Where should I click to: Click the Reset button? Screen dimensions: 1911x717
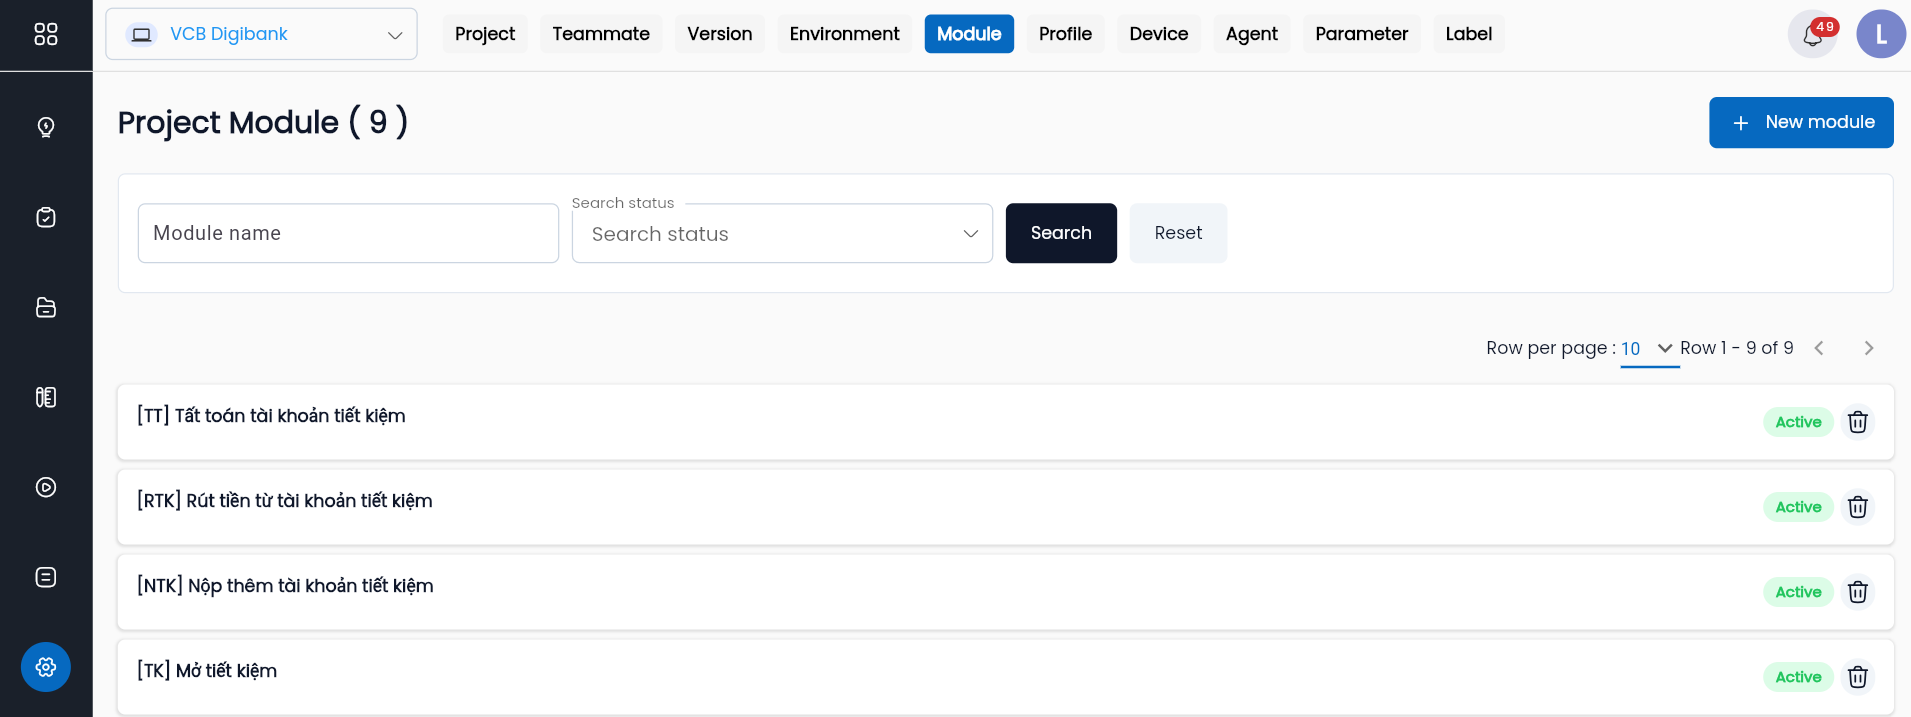1178,233
